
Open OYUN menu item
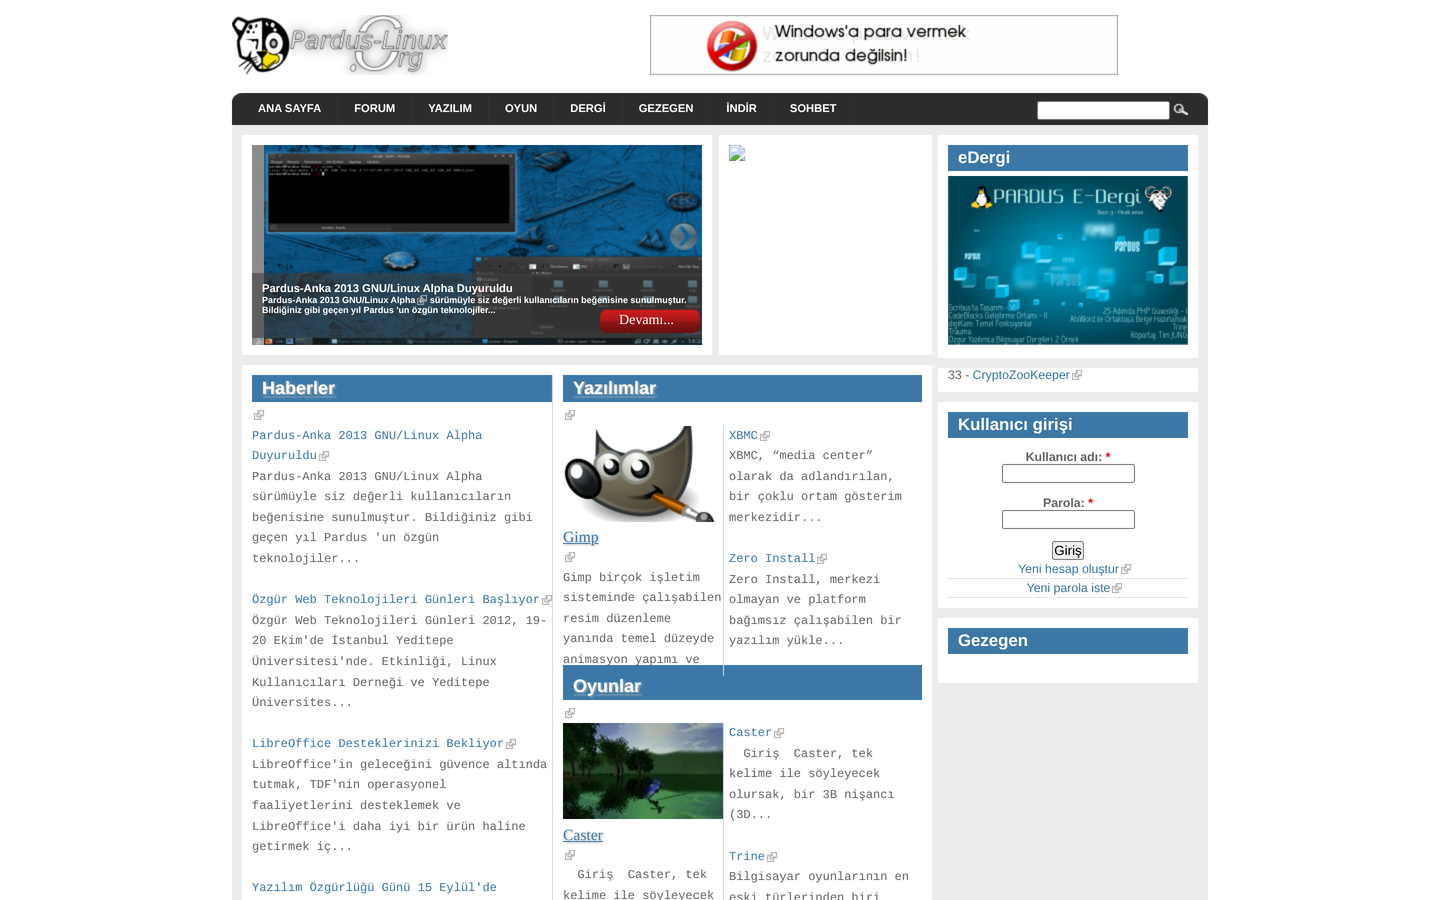click(521, 108)
